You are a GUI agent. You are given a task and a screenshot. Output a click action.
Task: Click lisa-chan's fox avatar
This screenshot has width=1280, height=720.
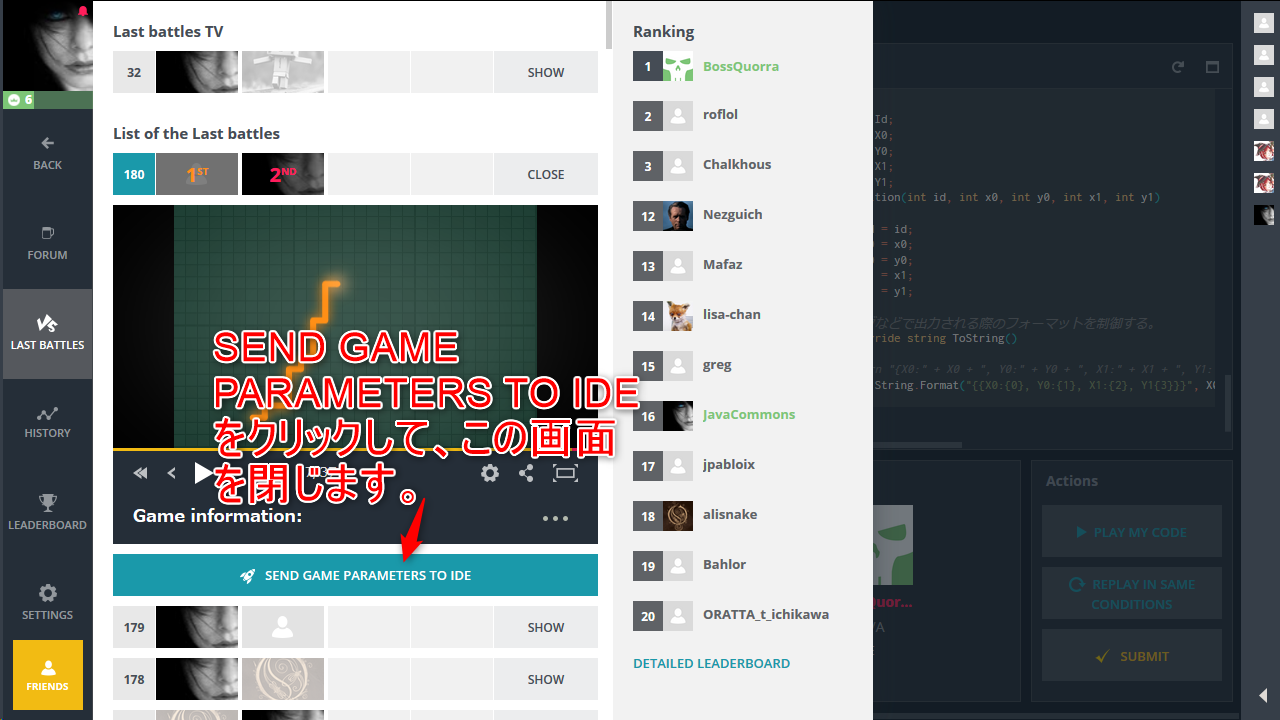[678, 314]
